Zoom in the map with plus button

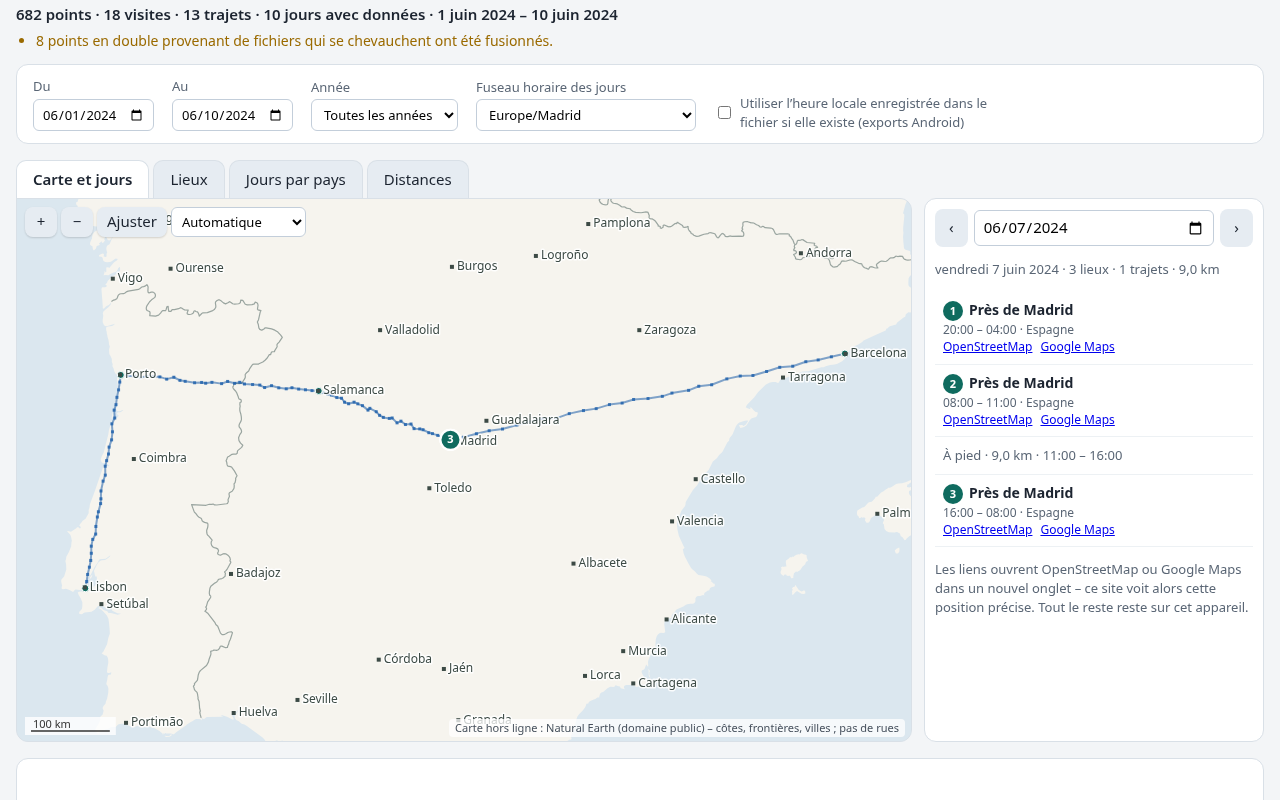tap(41, 222)
